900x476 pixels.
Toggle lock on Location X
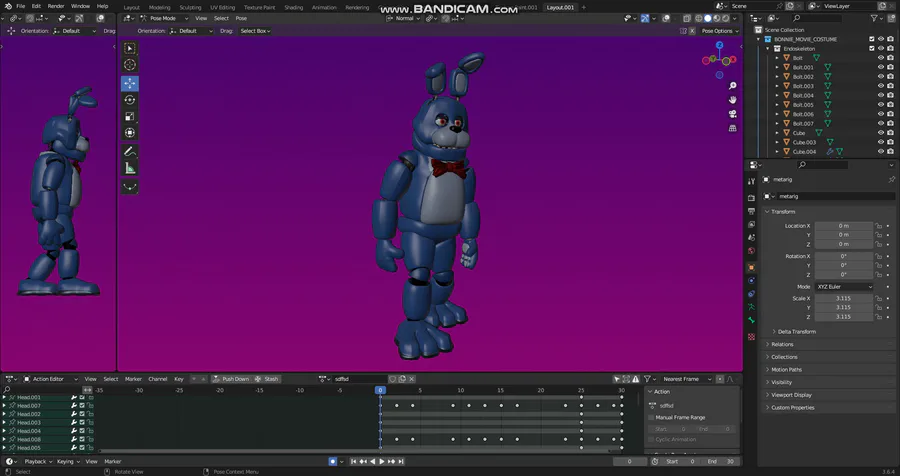point(878,226)
